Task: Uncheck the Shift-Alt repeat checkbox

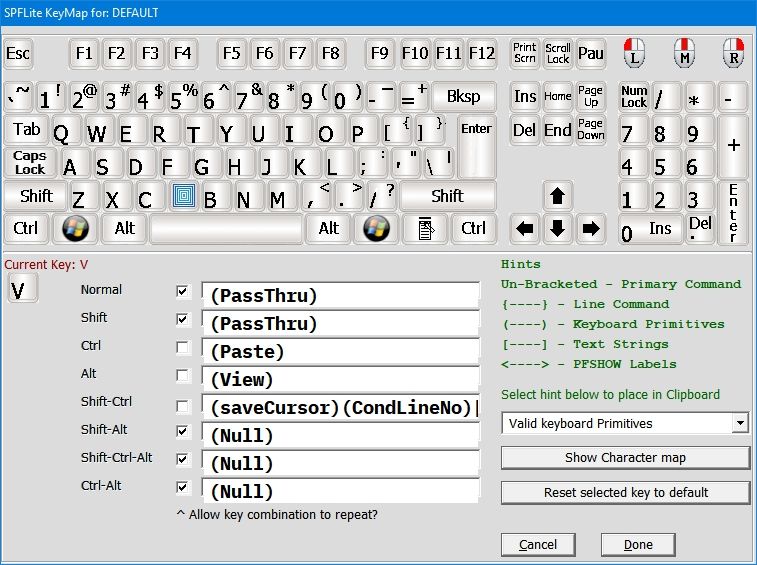Action: tap(182, 432)
